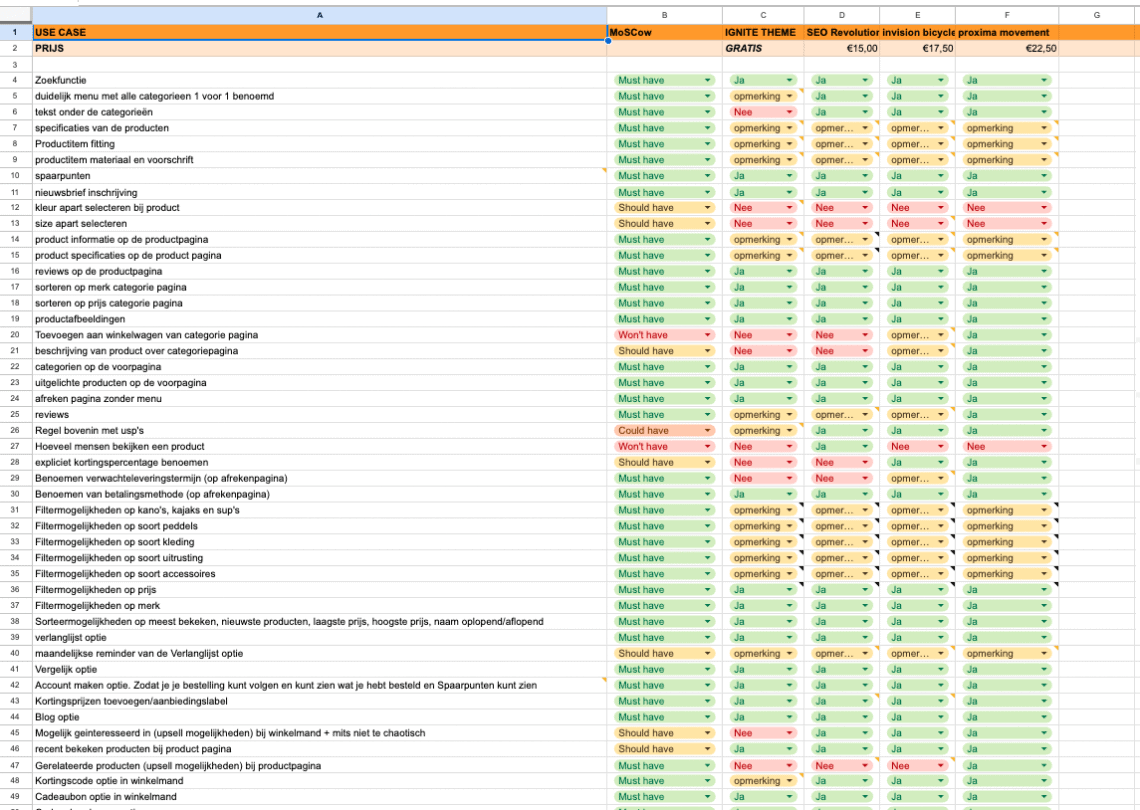Select the Filtermogelijkheden op merk cell

tap(320, 606)
